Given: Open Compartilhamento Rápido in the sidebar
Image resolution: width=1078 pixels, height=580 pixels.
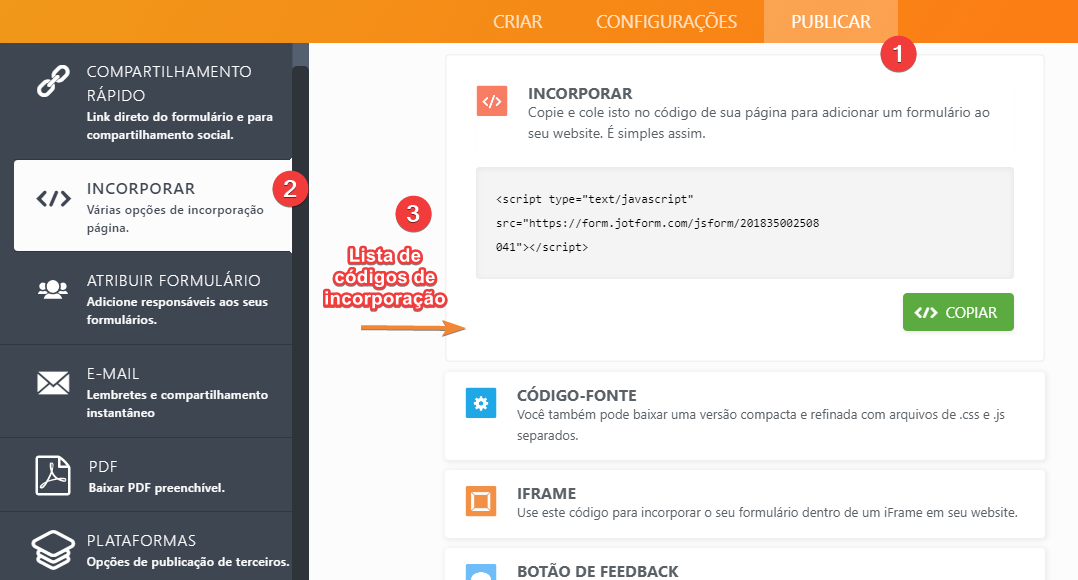Looking at the screenshot, I should click(168, 84).
